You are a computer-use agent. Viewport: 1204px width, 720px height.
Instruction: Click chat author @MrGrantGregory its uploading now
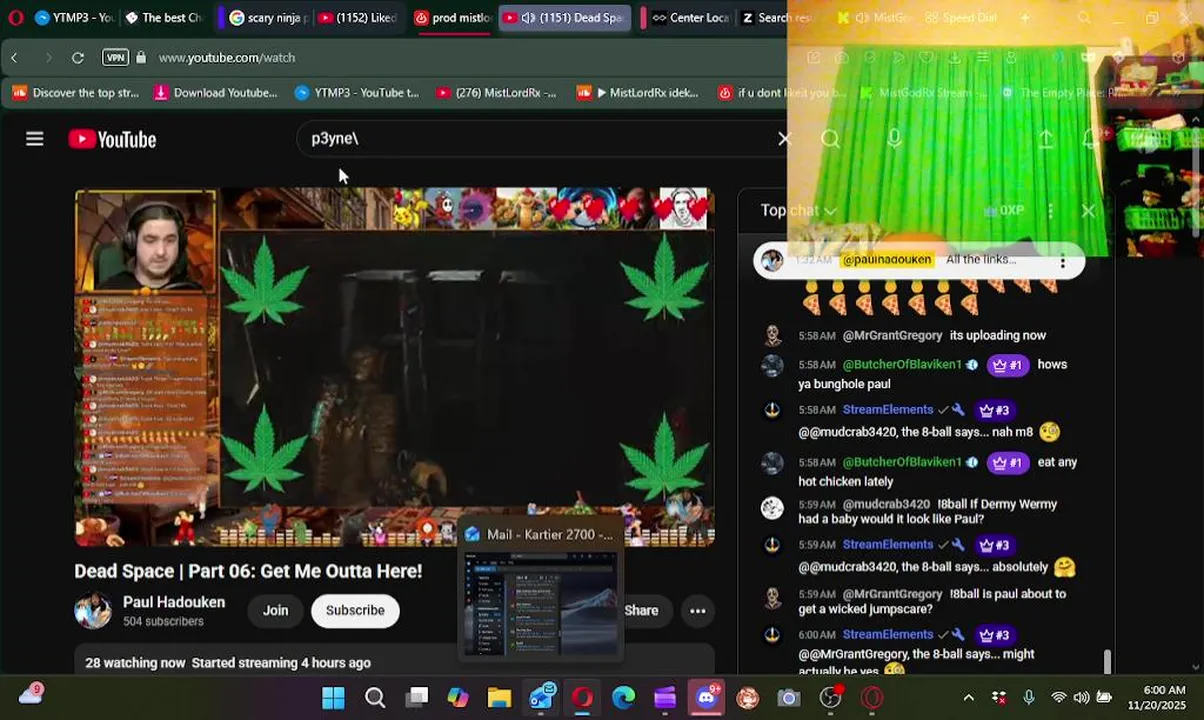[x=893, y=336]
